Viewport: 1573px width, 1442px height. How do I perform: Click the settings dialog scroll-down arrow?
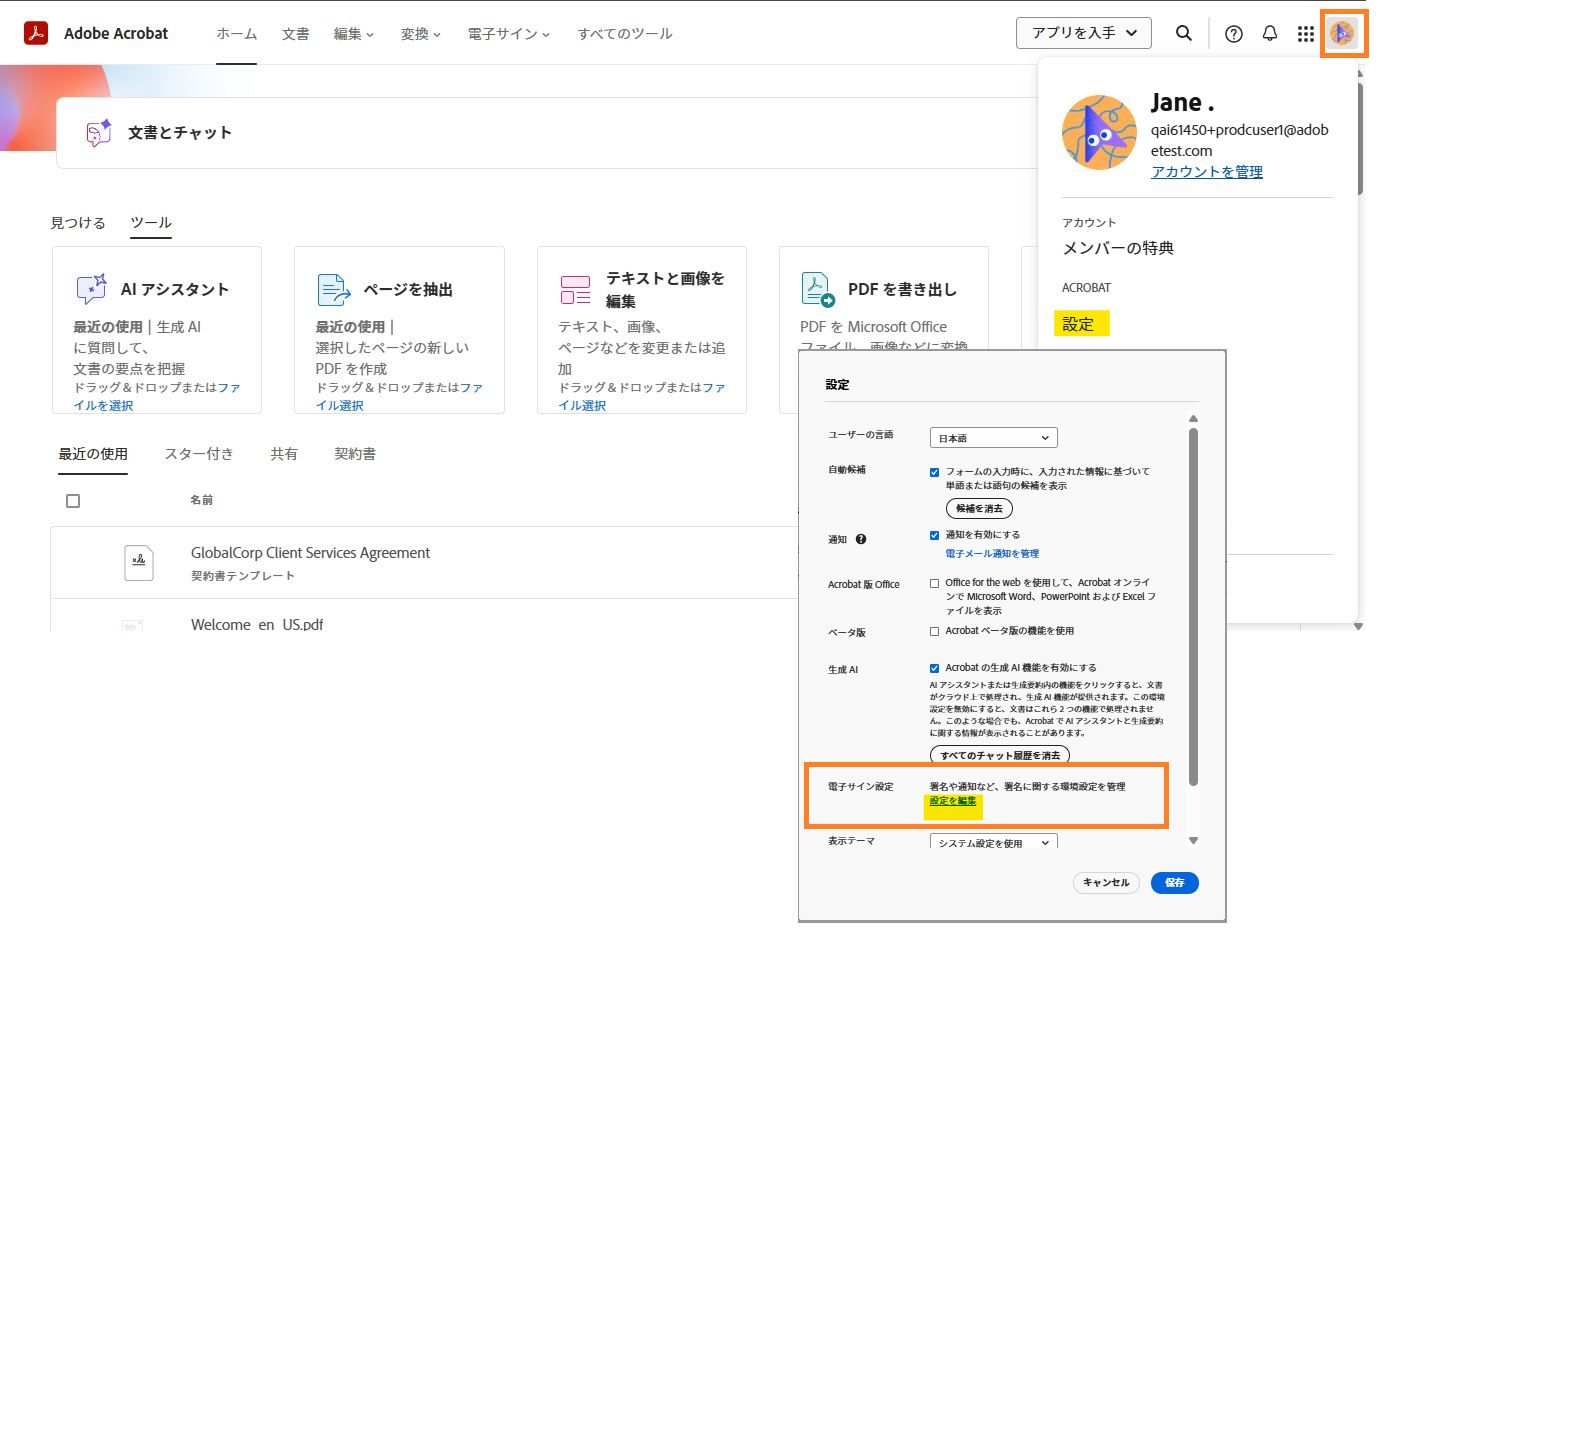pyautogui.click(x=1193, y=840)
